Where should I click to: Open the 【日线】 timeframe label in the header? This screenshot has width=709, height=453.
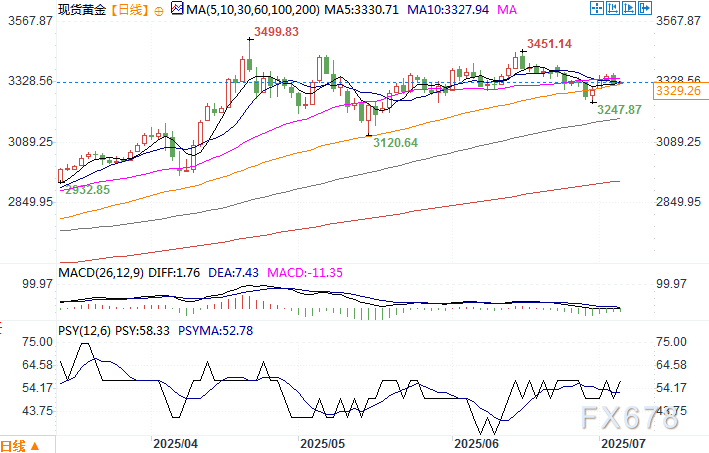click(x=129, y=11)
